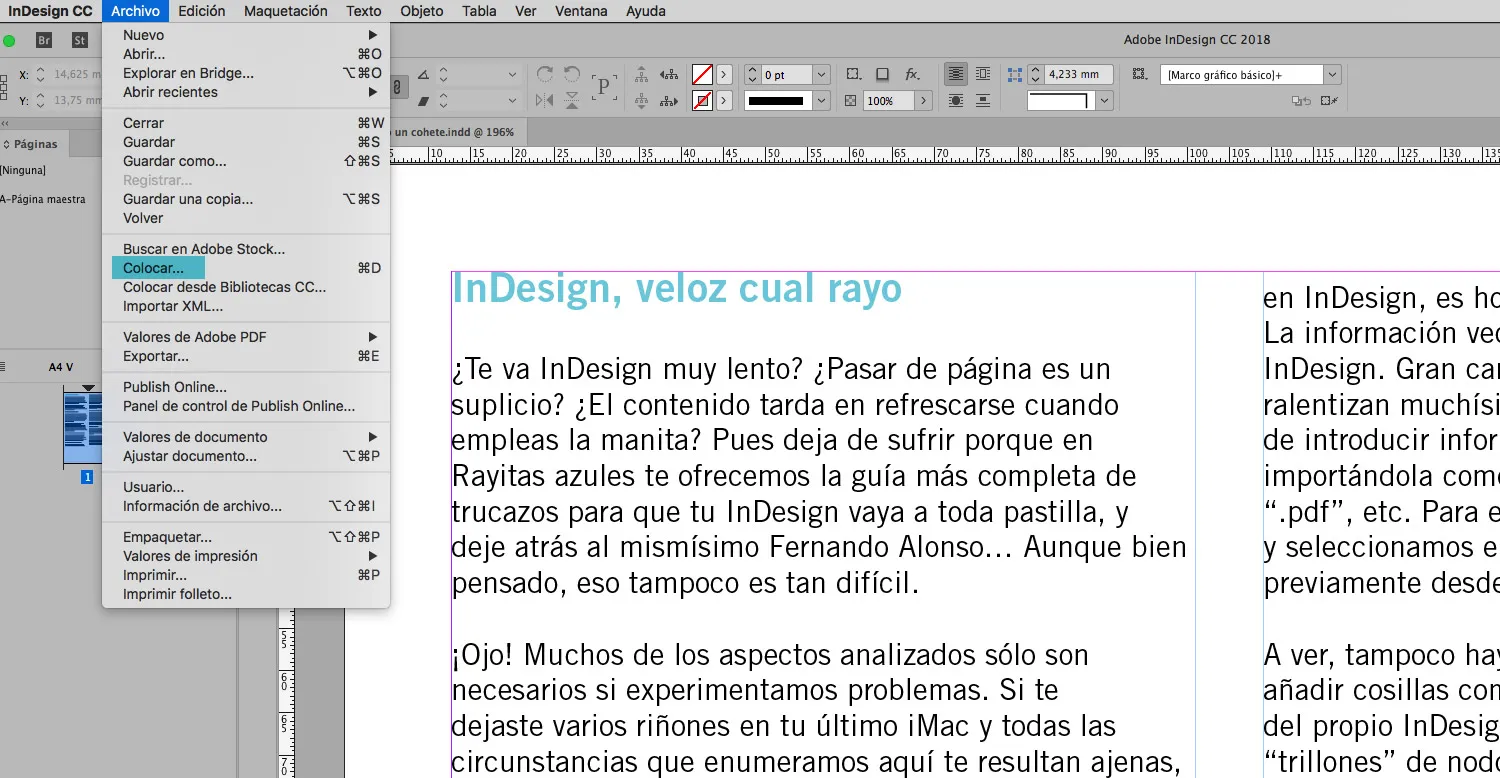Viewport: 1500px width, 778px height.
Task: Click the fill swatch with the red slash
Action: pyautogui.click(x=702, y=75)
